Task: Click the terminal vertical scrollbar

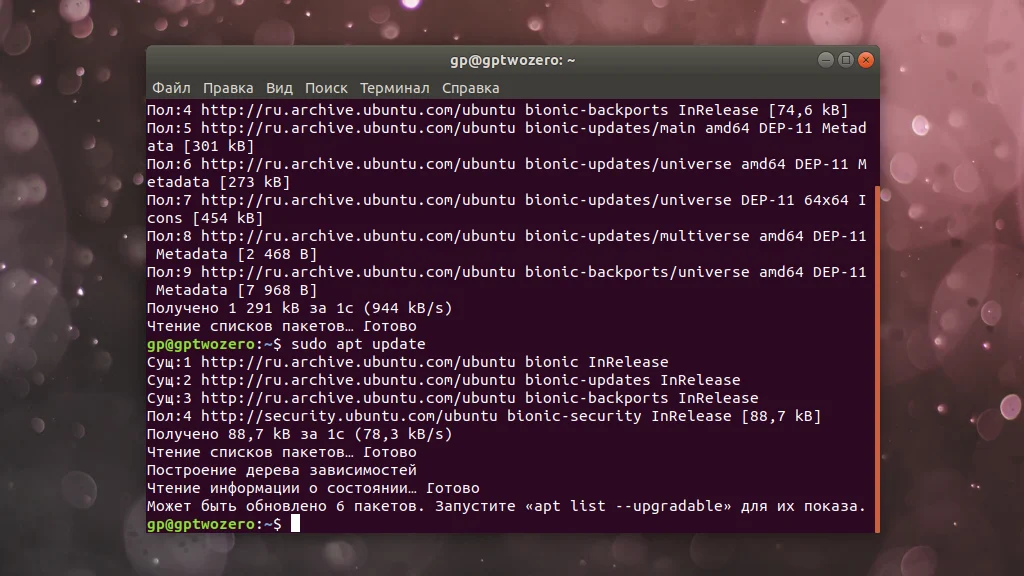Action: pos(877,359)
